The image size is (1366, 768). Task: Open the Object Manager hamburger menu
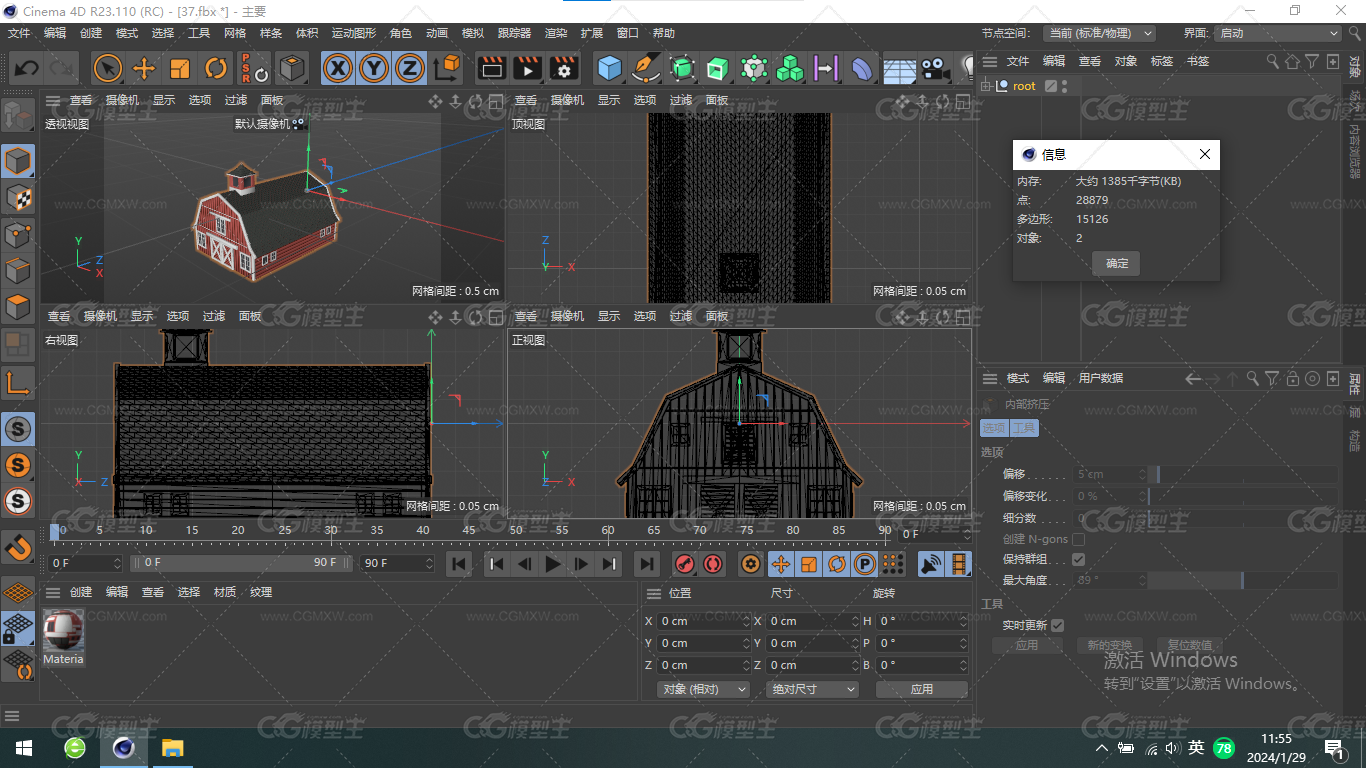(x=990, y=61)
